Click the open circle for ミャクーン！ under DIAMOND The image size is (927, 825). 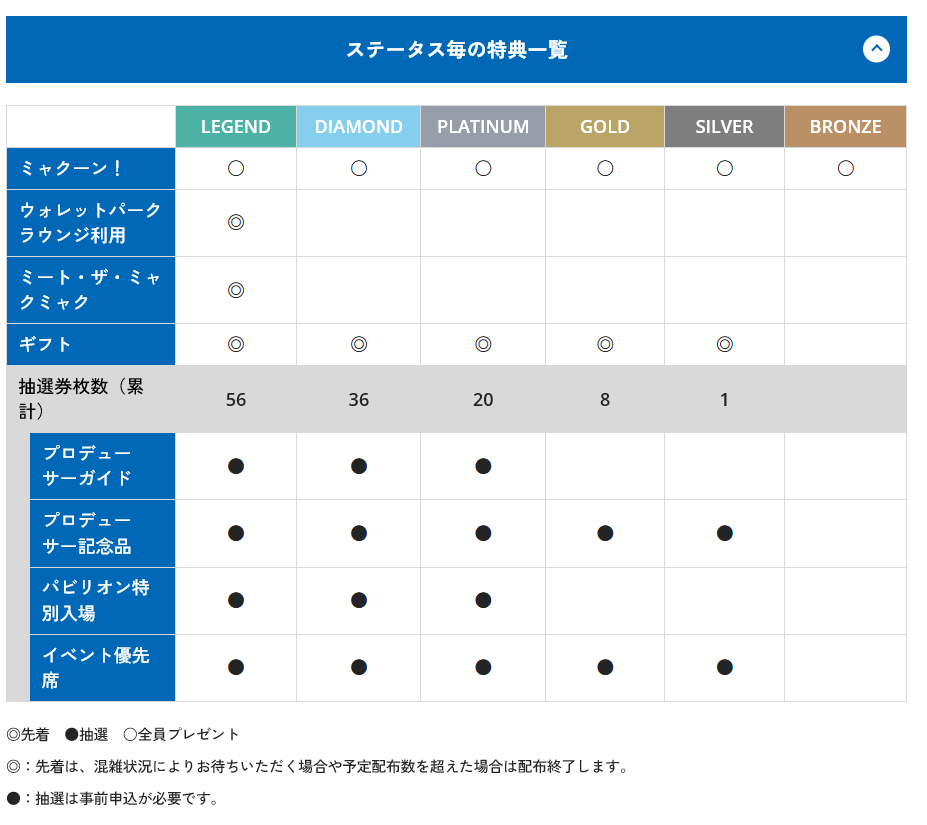[x=359, y=169]
